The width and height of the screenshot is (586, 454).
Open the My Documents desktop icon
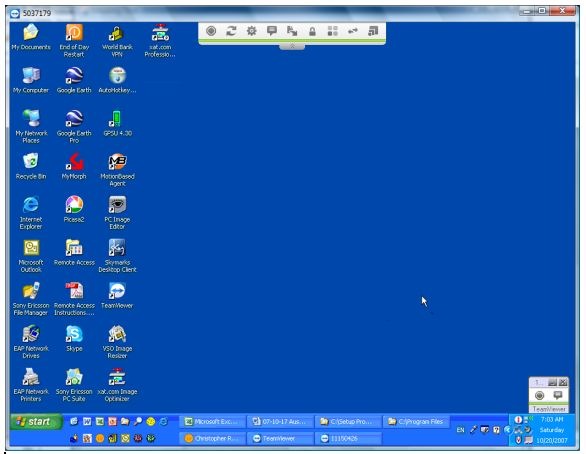(31, 37)
